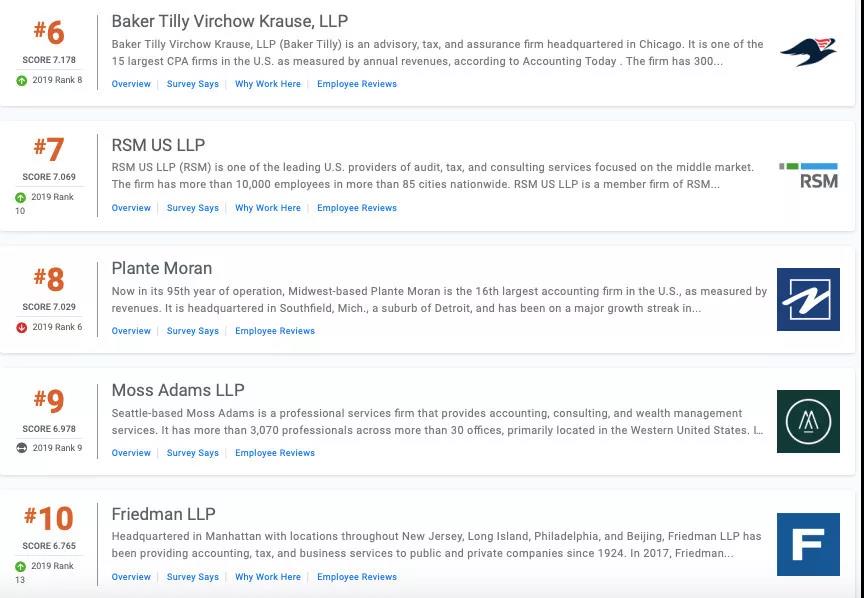Viewport: 864px width, 598px height.
Task: Click green up-arrow beside RSM US 2019 rank
Action: click(x=20, y=197)
